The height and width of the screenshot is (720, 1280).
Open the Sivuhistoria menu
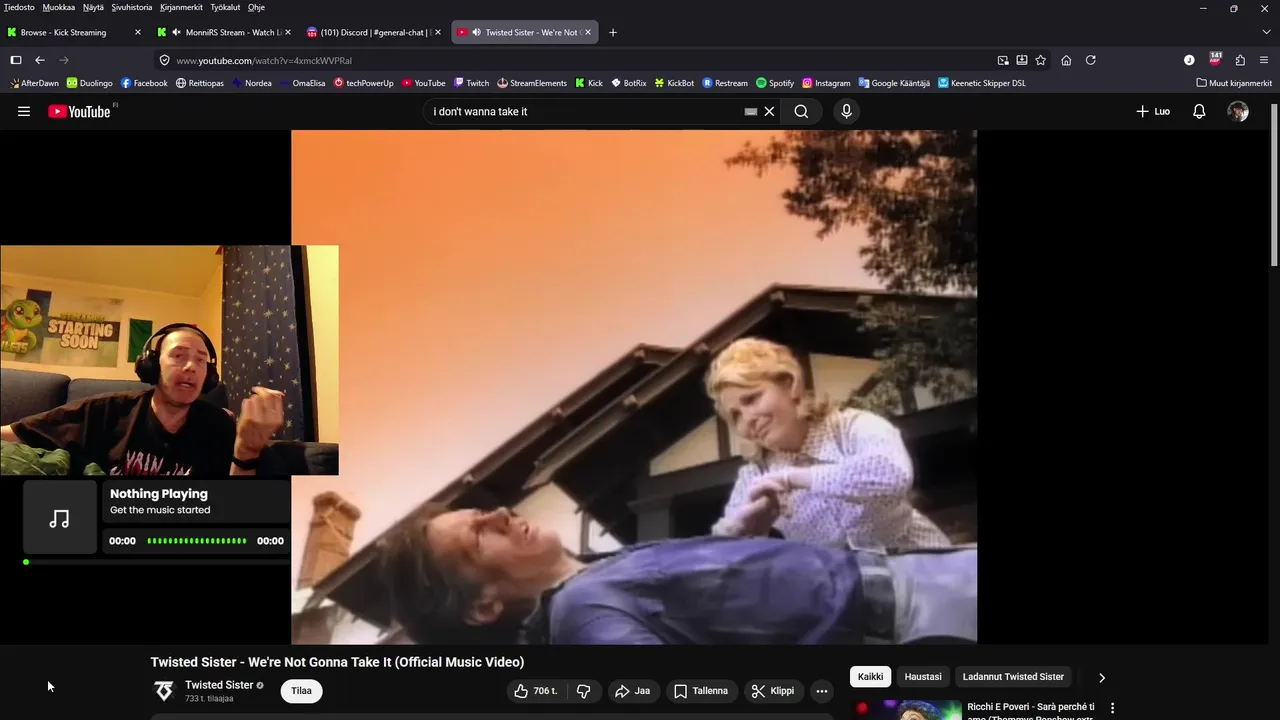point(132,7)
